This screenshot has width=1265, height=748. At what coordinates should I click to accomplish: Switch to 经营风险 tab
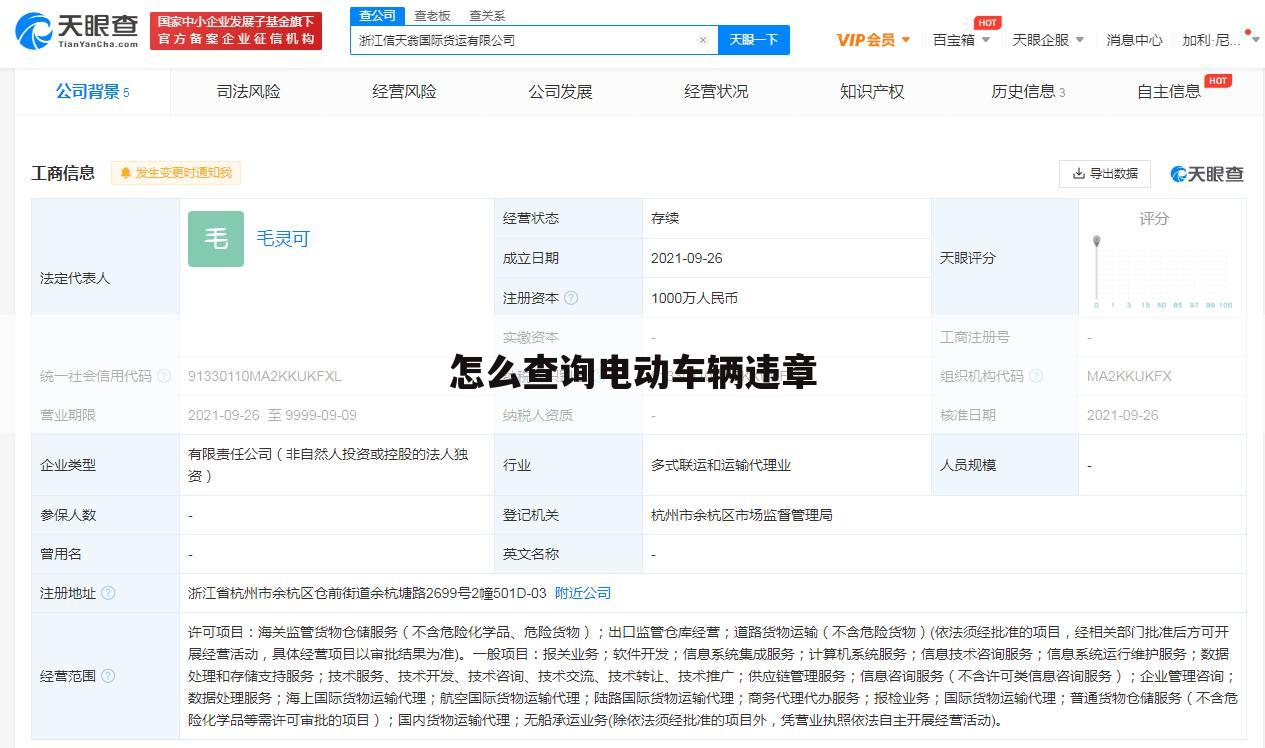click(x=404, y=91)
